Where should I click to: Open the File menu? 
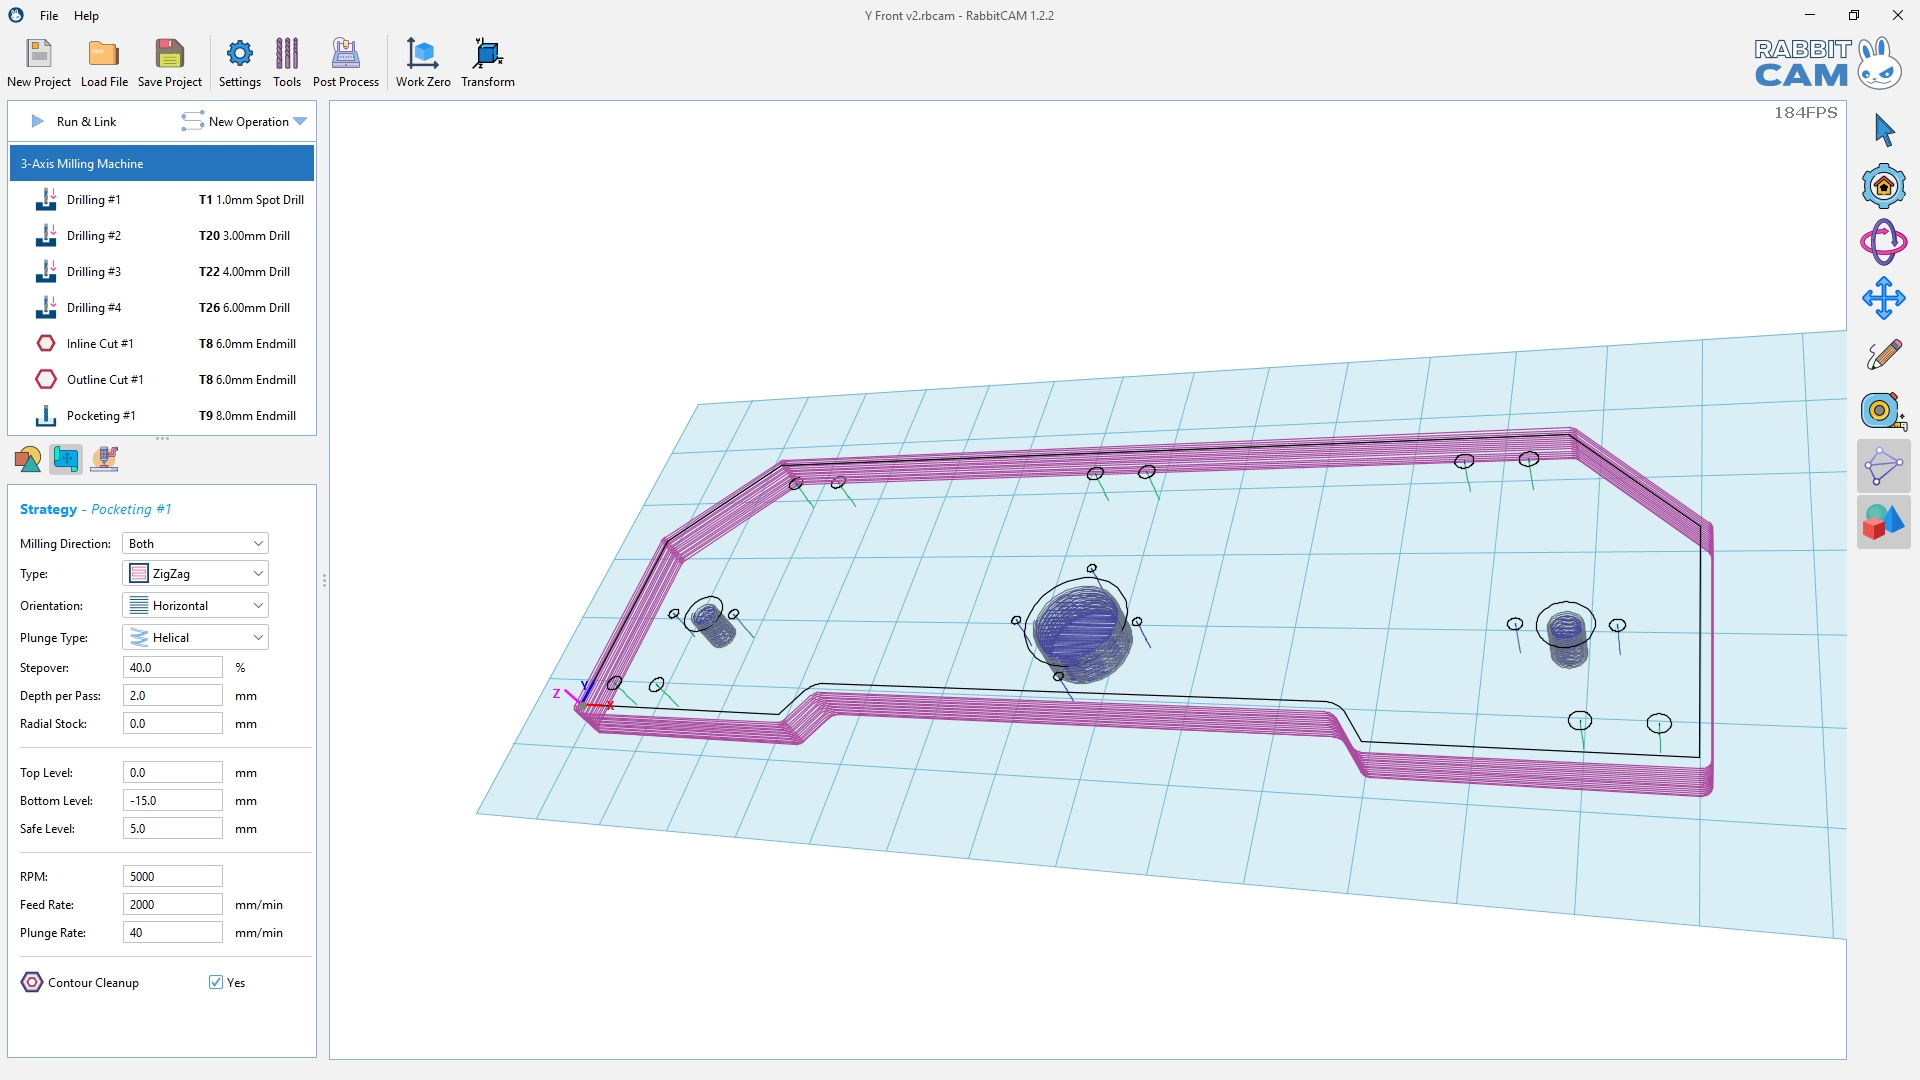coord(49,15)
